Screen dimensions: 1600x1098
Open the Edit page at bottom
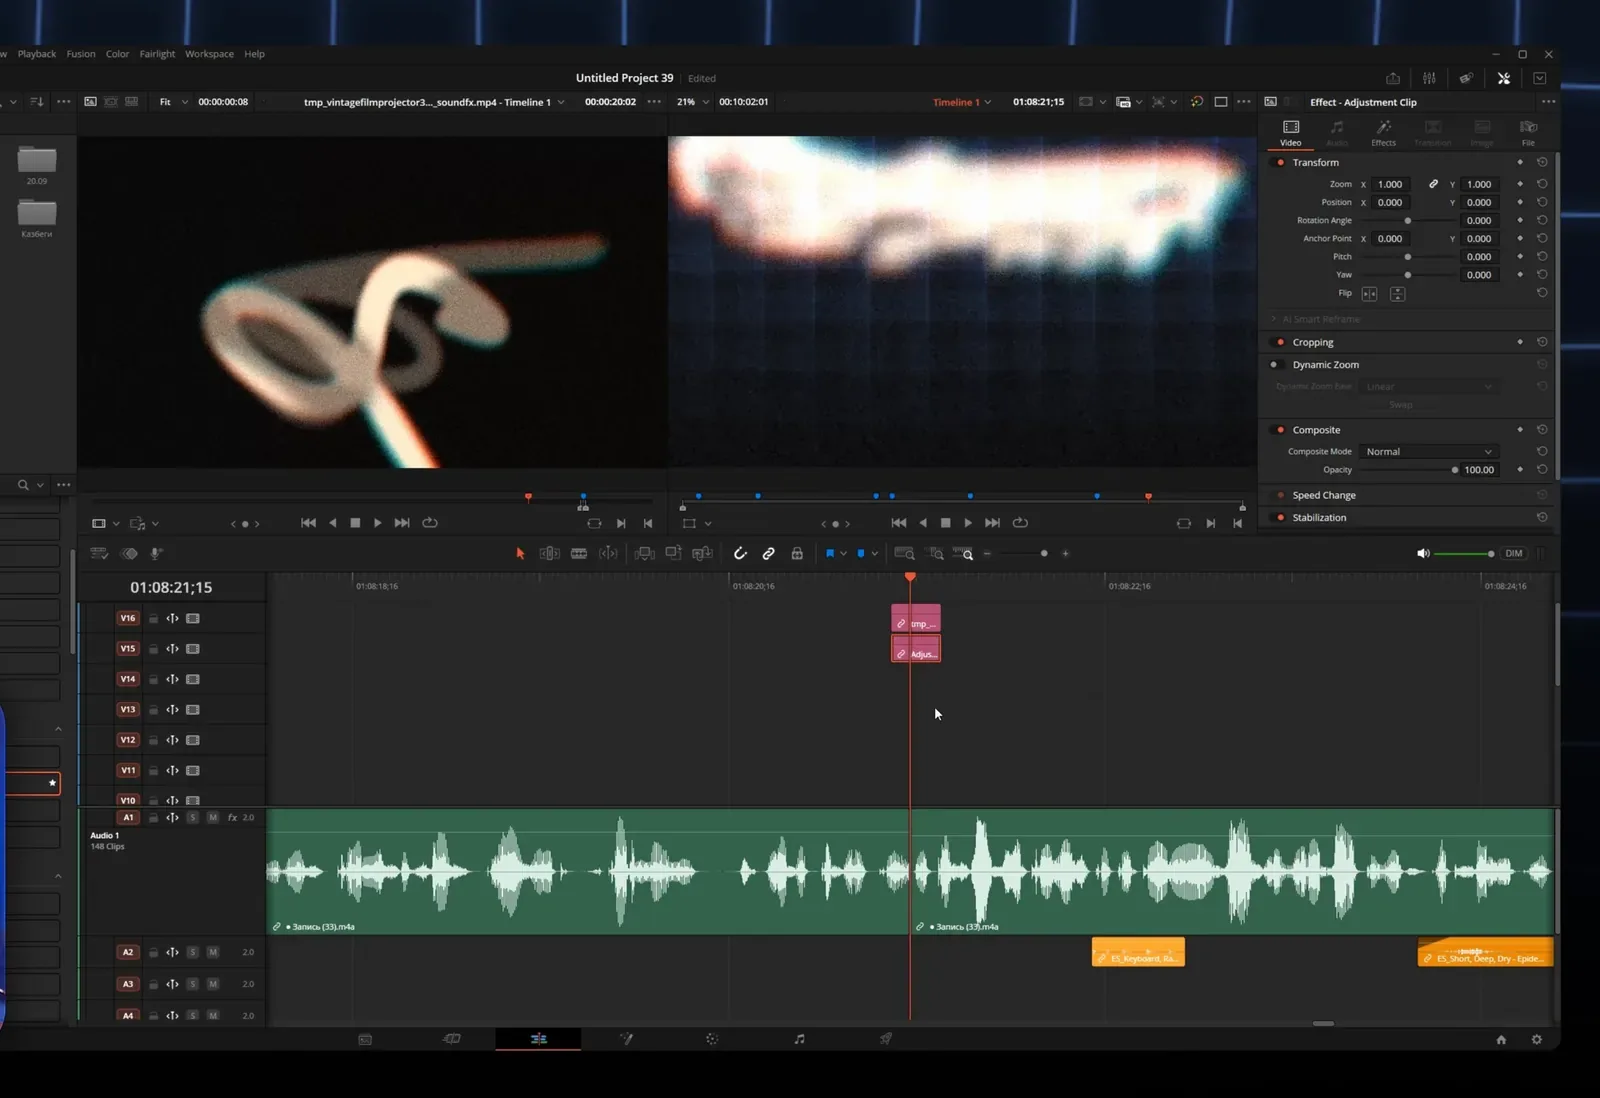(x=538, y=1039)
